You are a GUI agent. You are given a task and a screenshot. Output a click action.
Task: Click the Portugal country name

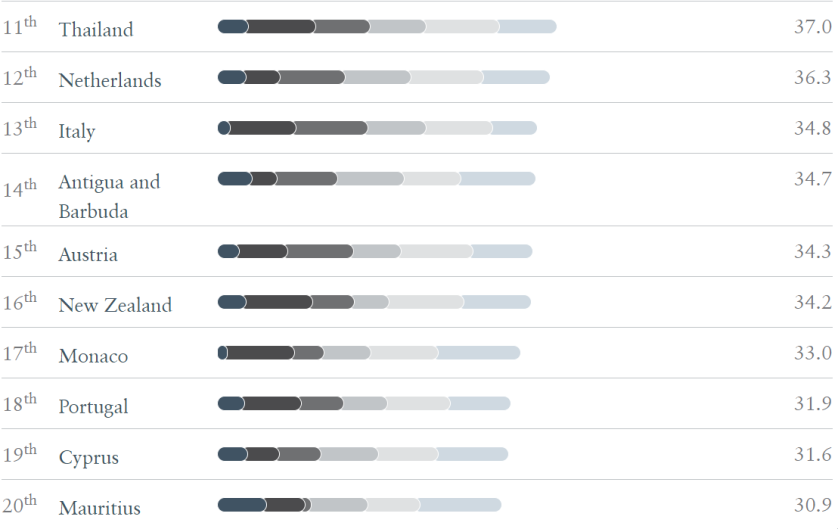94,407
